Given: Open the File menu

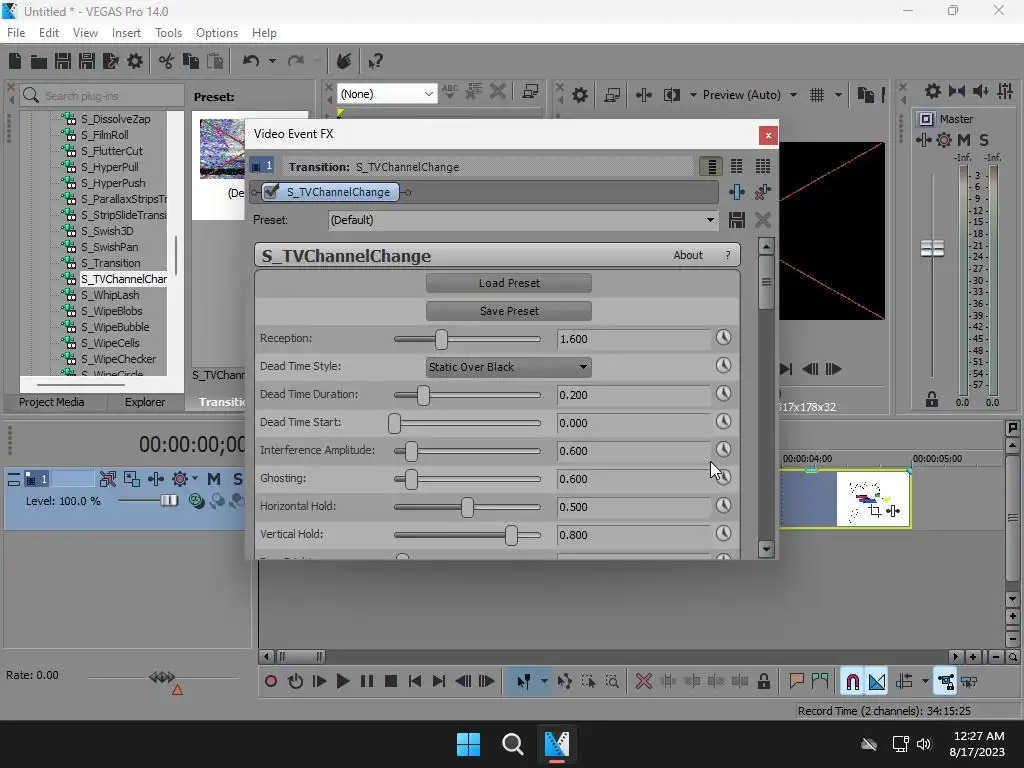Looking at the screenshot, I should click(x=16, y=33).
